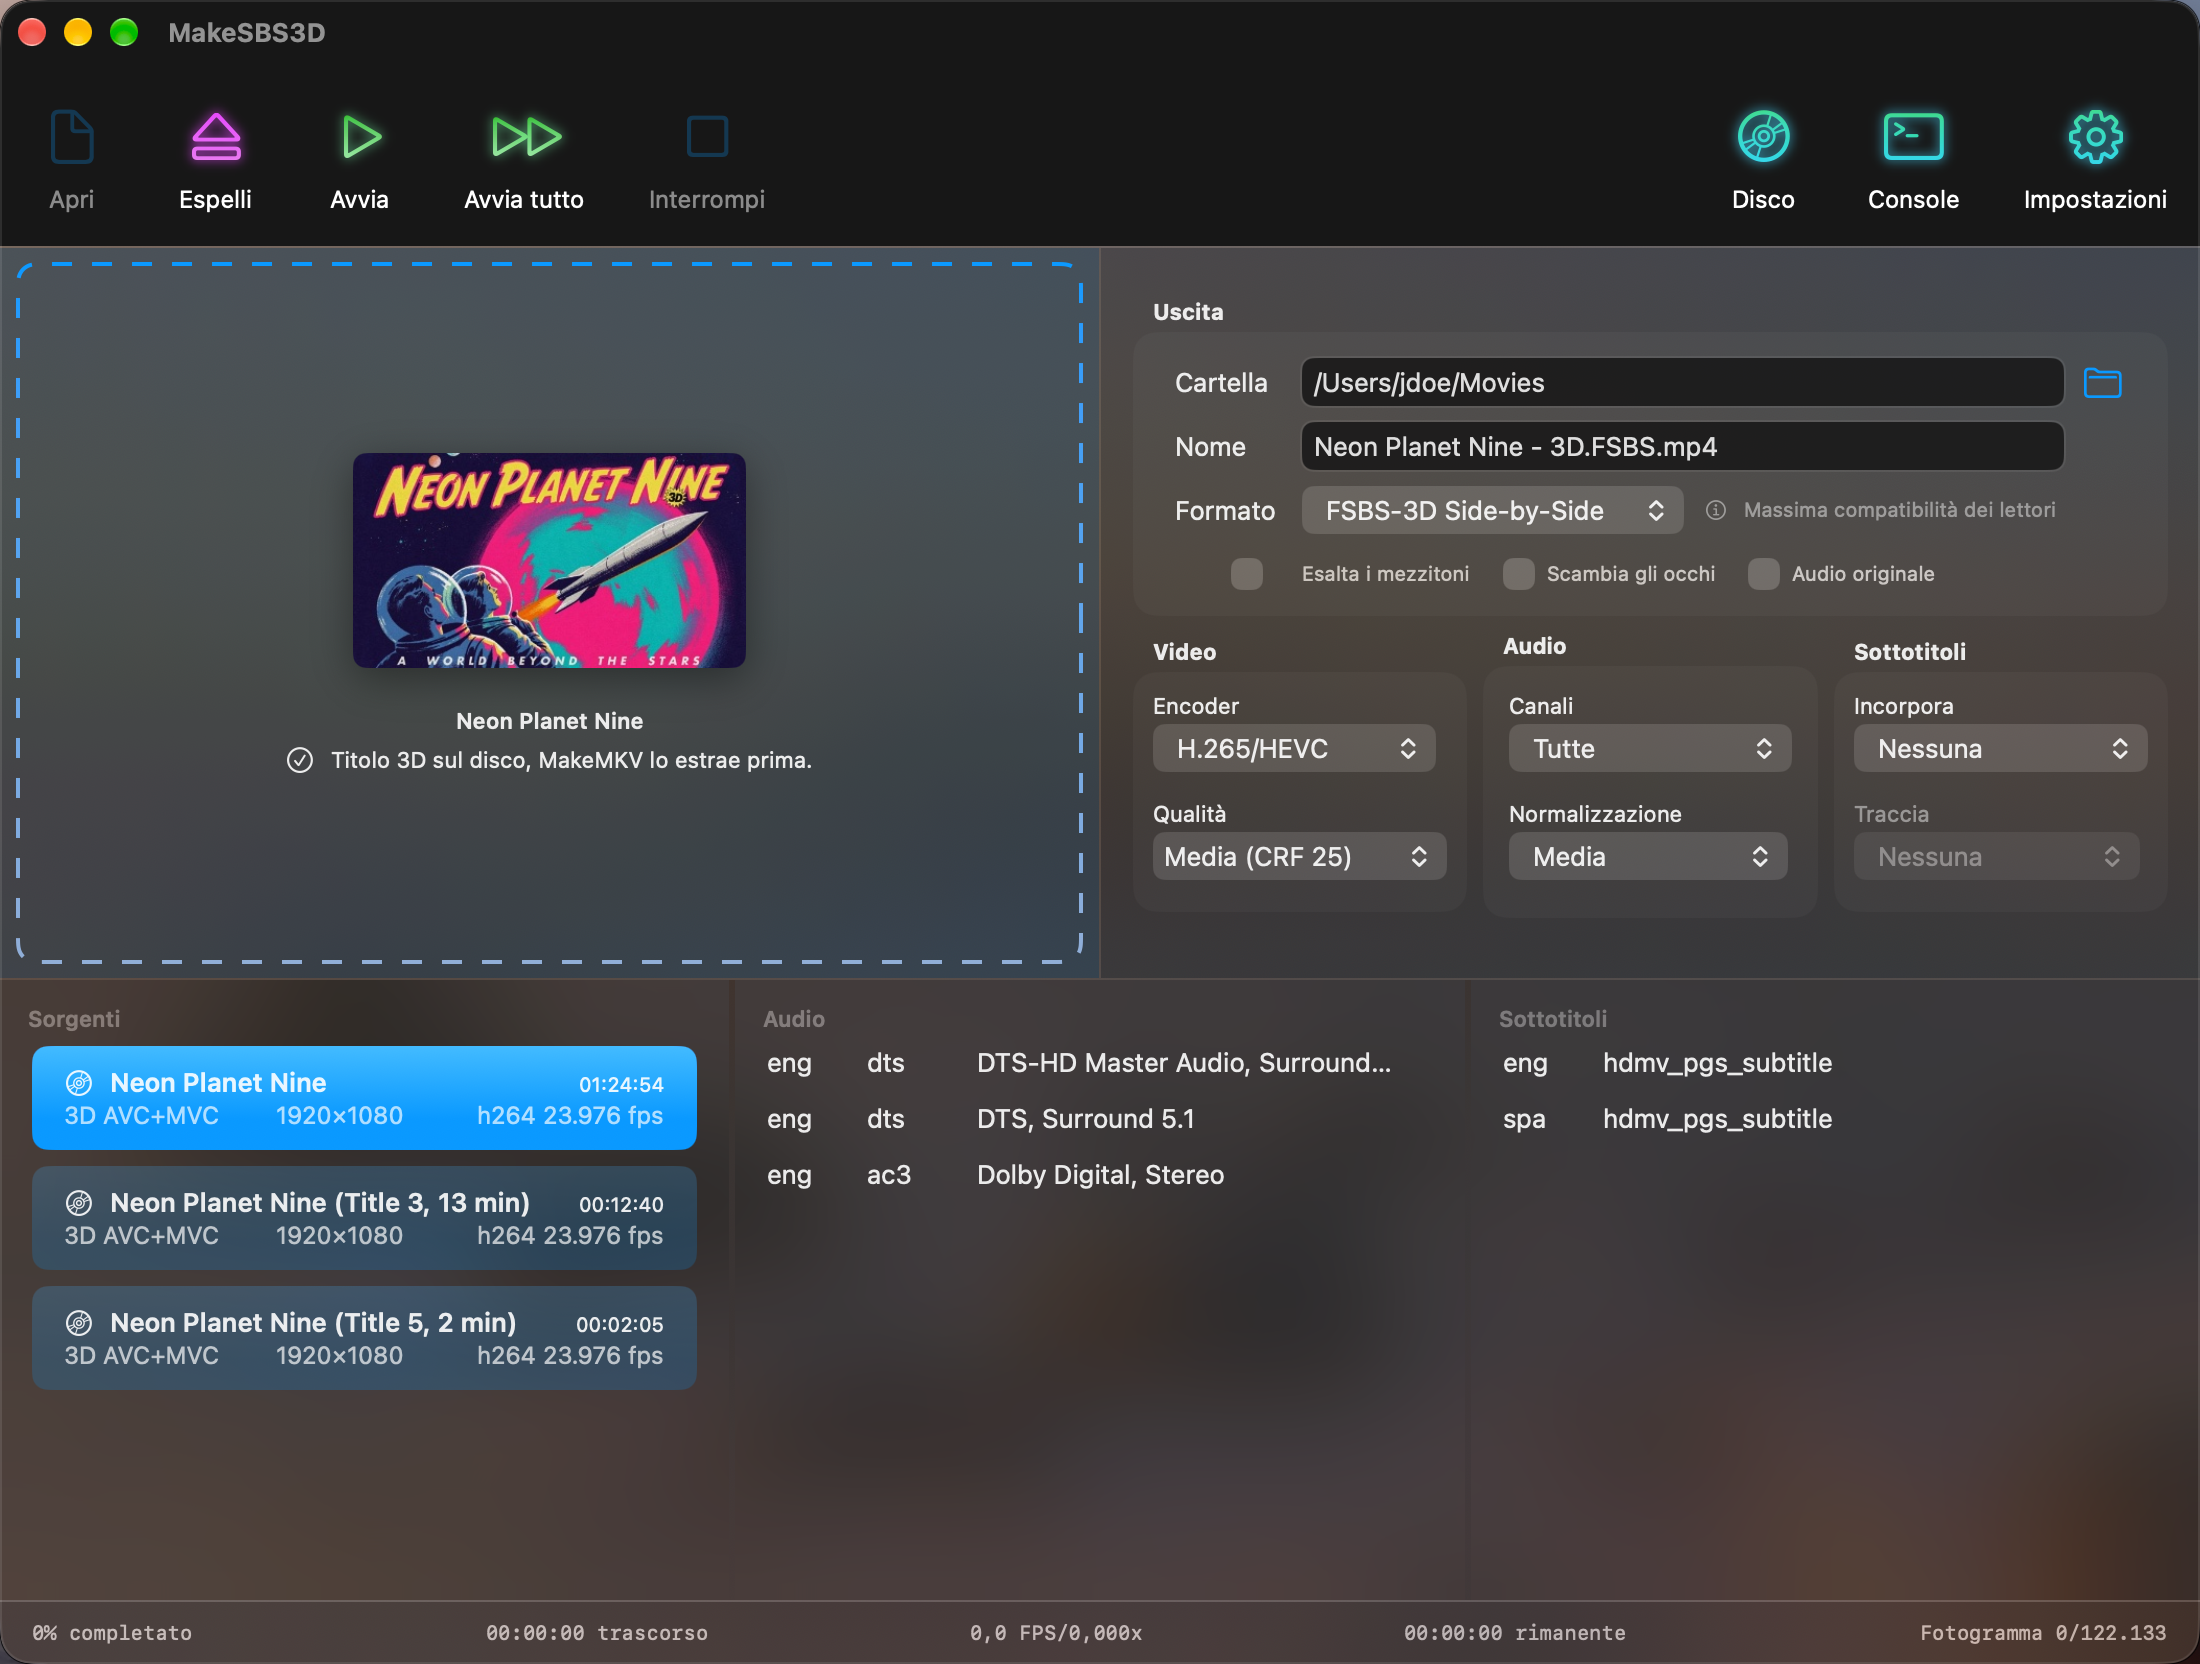
Task: Select source Neon Planet Nine (Title 3, 13 min)
Action: (x=364, y=1218)
